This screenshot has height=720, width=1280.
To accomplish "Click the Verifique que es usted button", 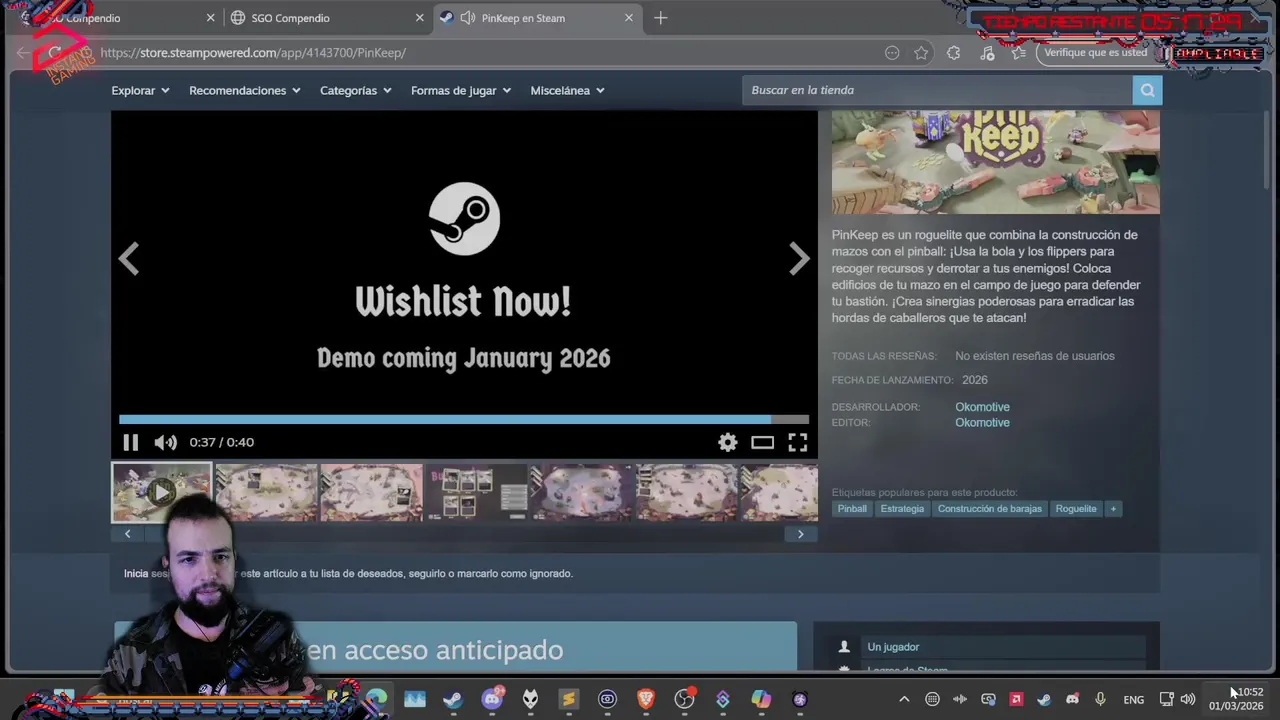I will [1096, 53].
